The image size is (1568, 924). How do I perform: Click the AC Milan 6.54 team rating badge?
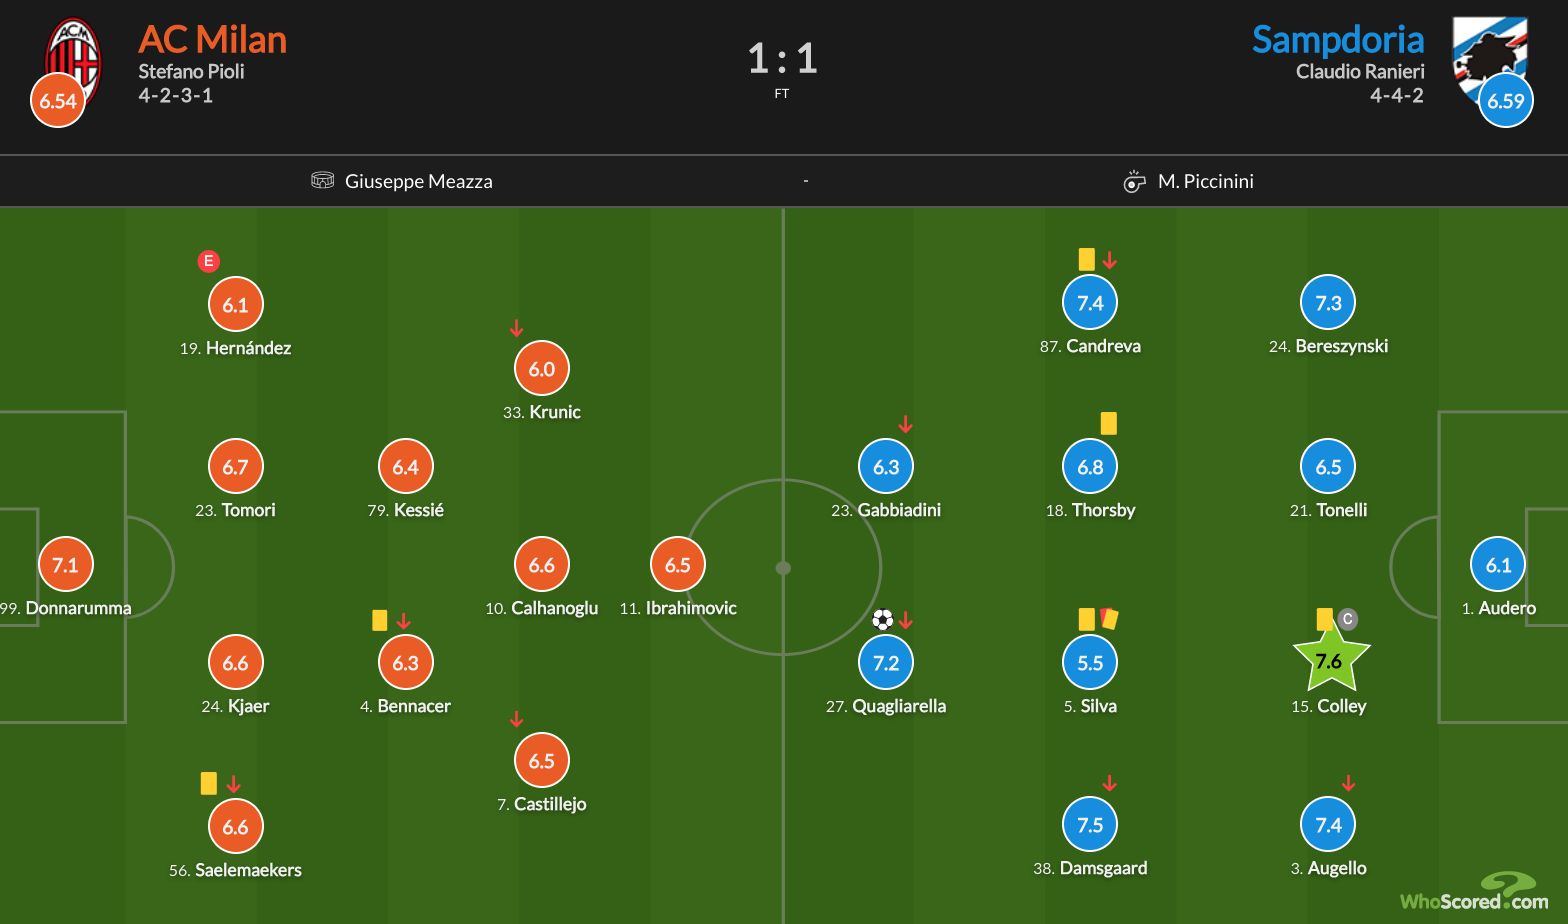click(x=58, y=101)
